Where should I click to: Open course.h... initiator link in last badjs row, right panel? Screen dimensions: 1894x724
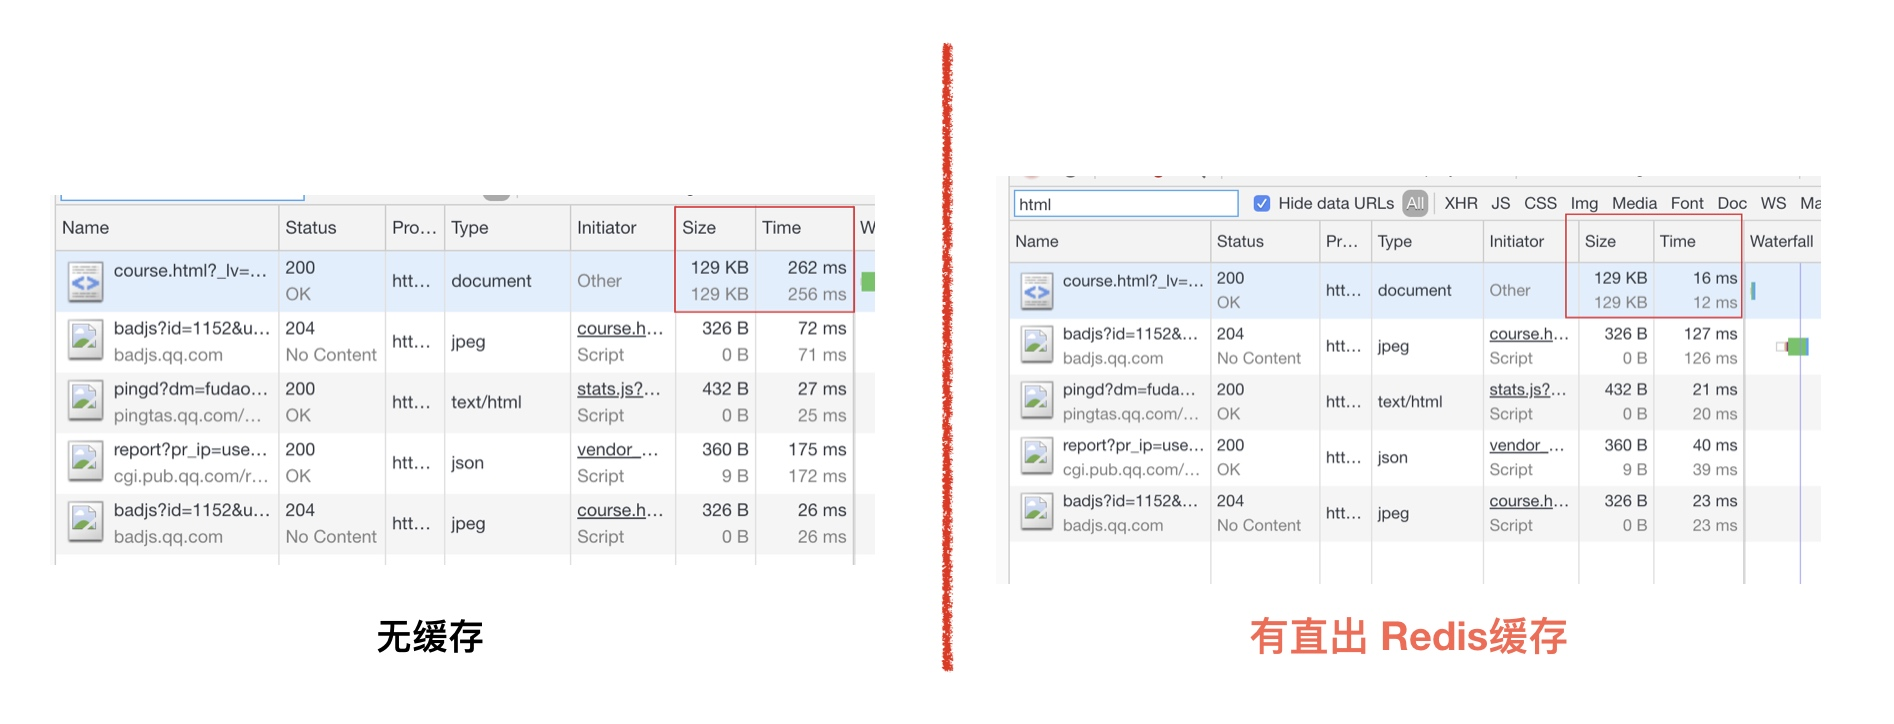pos(1529,501)
